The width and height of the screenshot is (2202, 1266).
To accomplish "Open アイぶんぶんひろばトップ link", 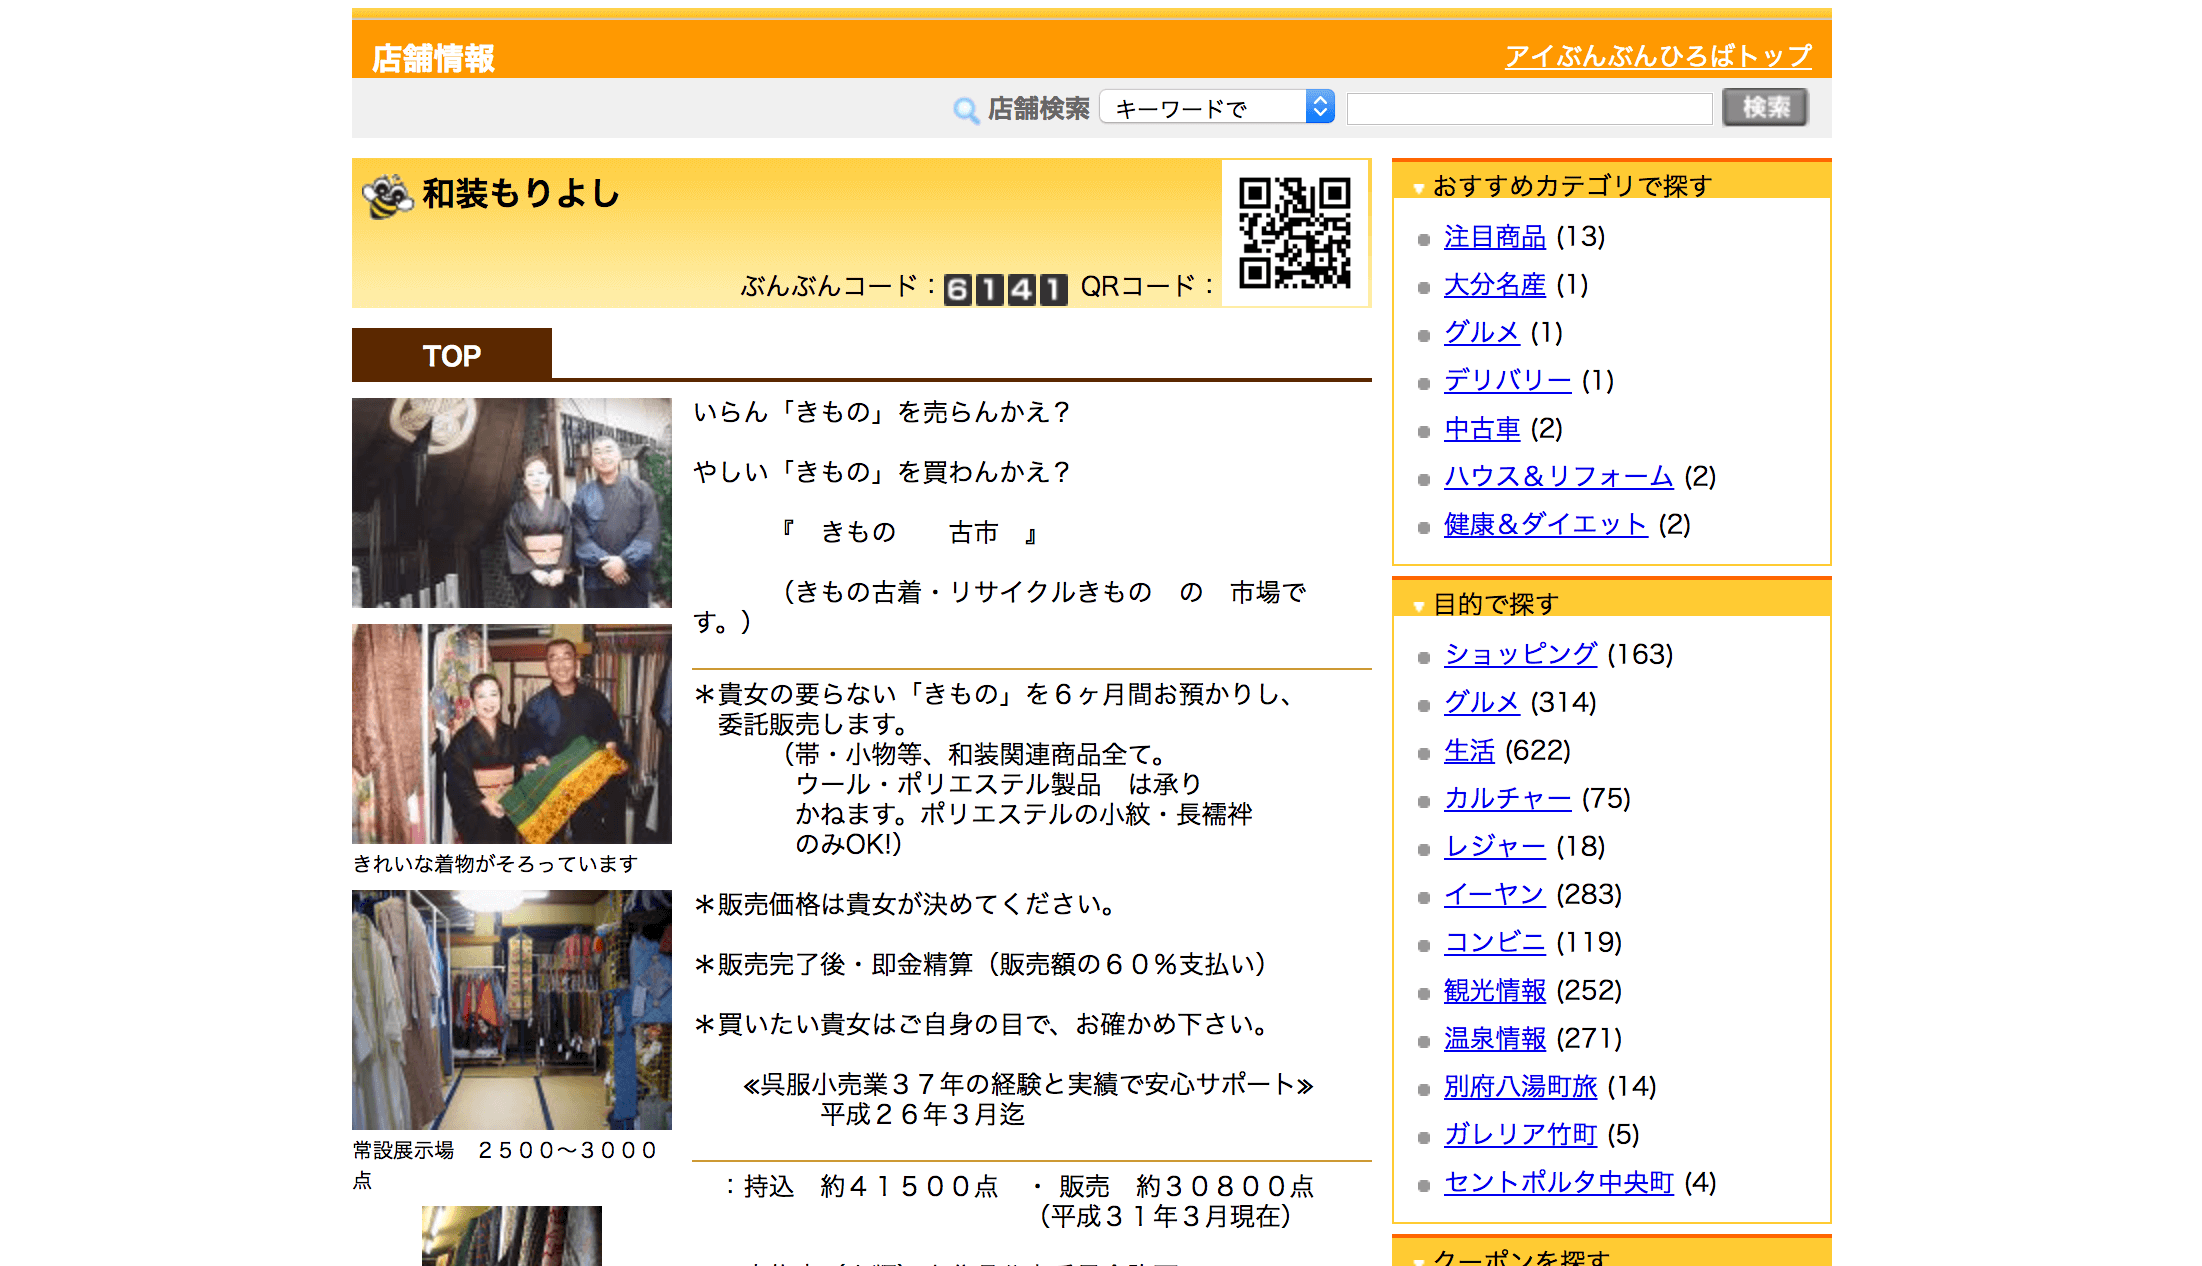I will pyautogui.click(x=1657, y=56).
